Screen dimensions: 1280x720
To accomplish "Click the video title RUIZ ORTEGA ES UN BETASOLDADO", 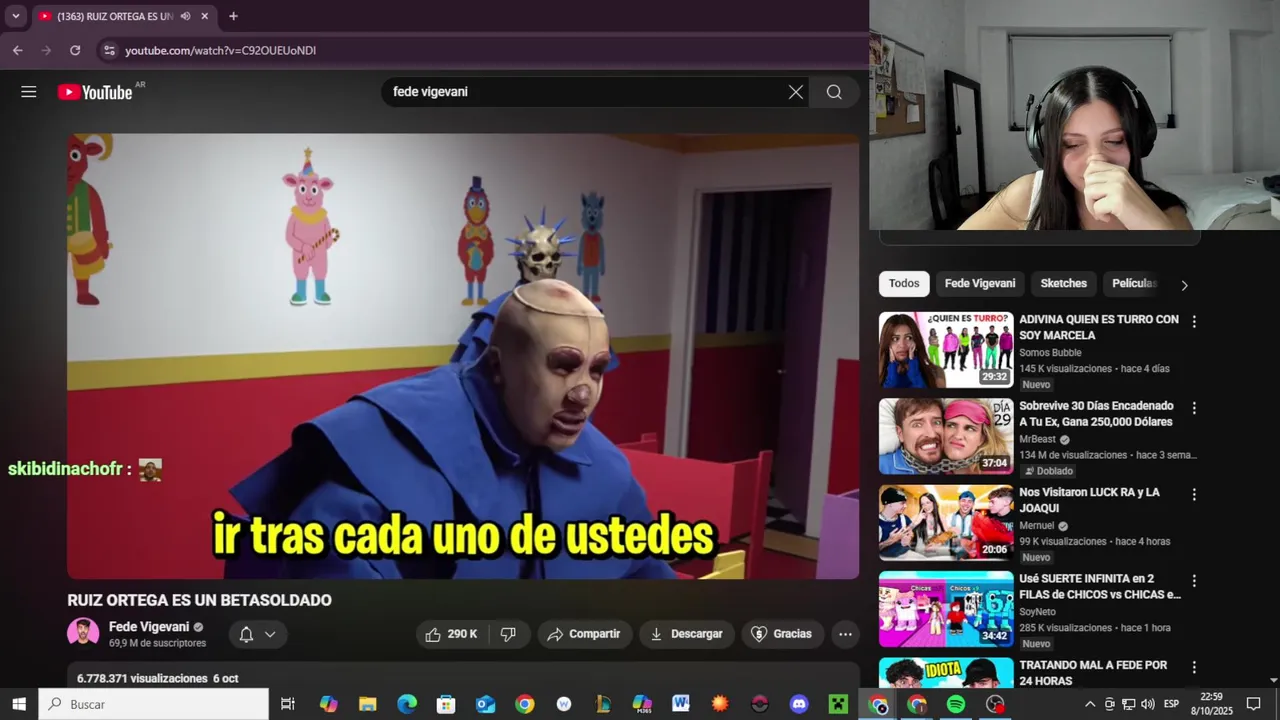I will pyautogui.click(x=199, y=600).
